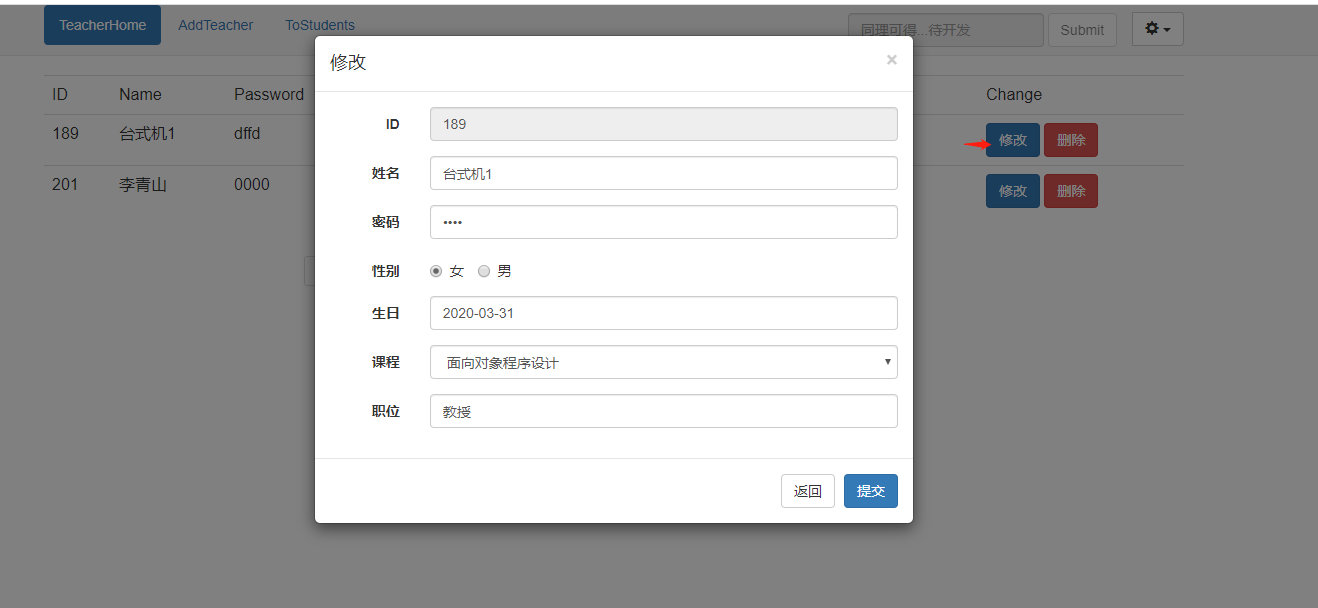Screen dimensions: 1318x608
Task: Click the ID cell 201
Action: pos(65,185)
